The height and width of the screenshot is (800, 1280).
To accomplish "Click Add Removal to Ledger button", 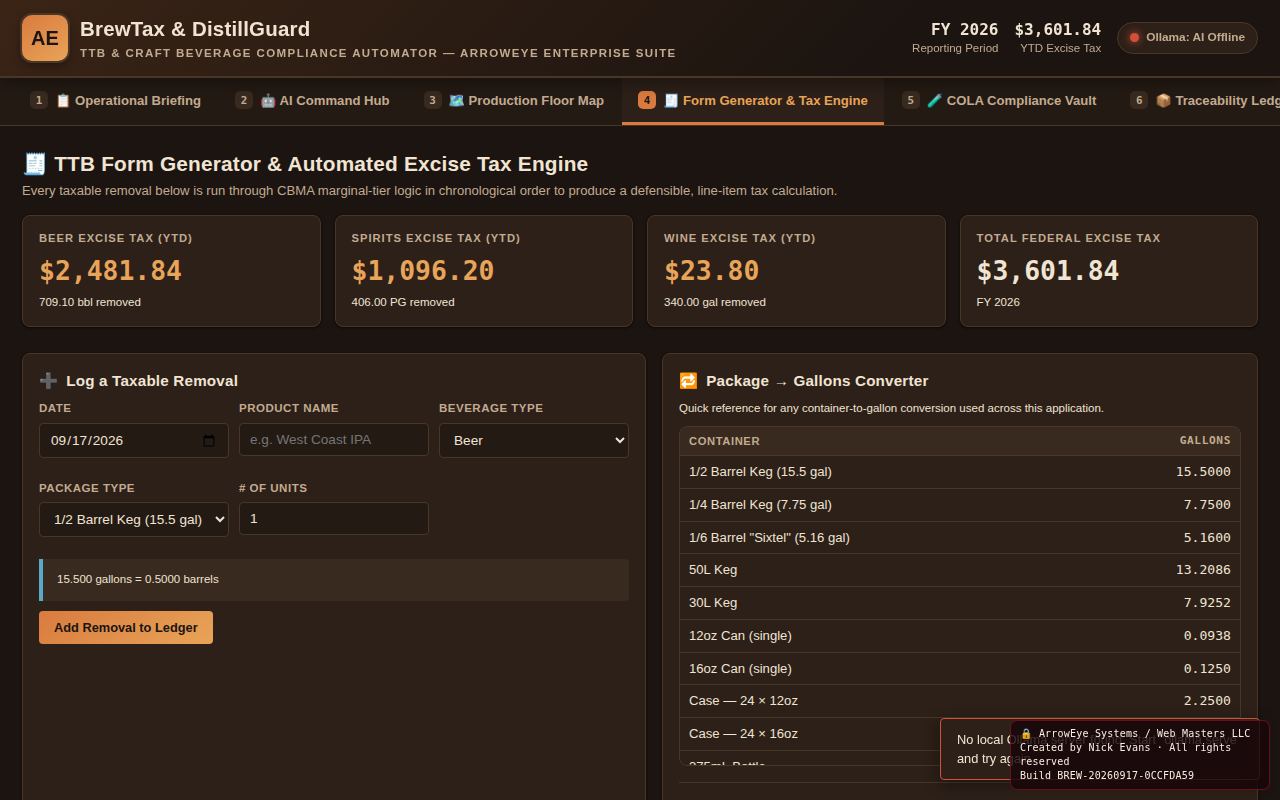I will coord(126,628).
